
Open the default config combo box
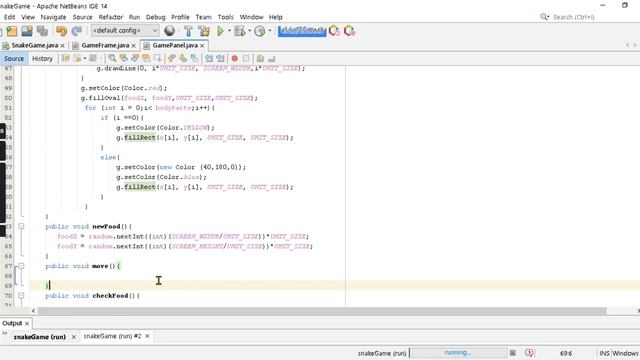pos(125,31)
